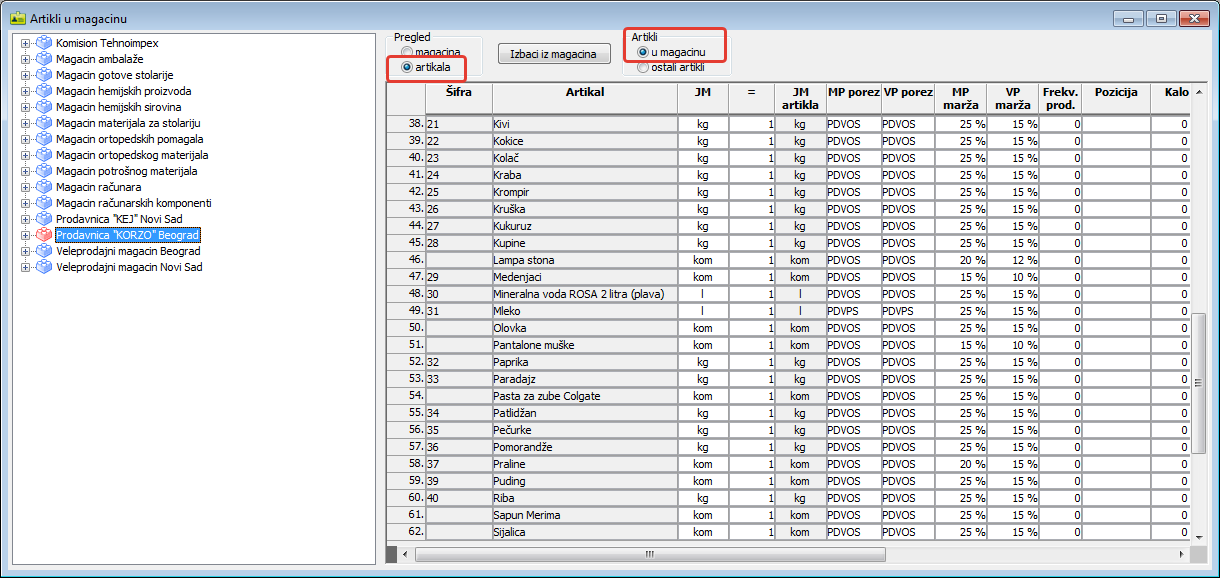This screenshot has width=1220, height=578.
Task: Click the cube icon of Magacin ambalaže
Action: [x=43, y=59]
